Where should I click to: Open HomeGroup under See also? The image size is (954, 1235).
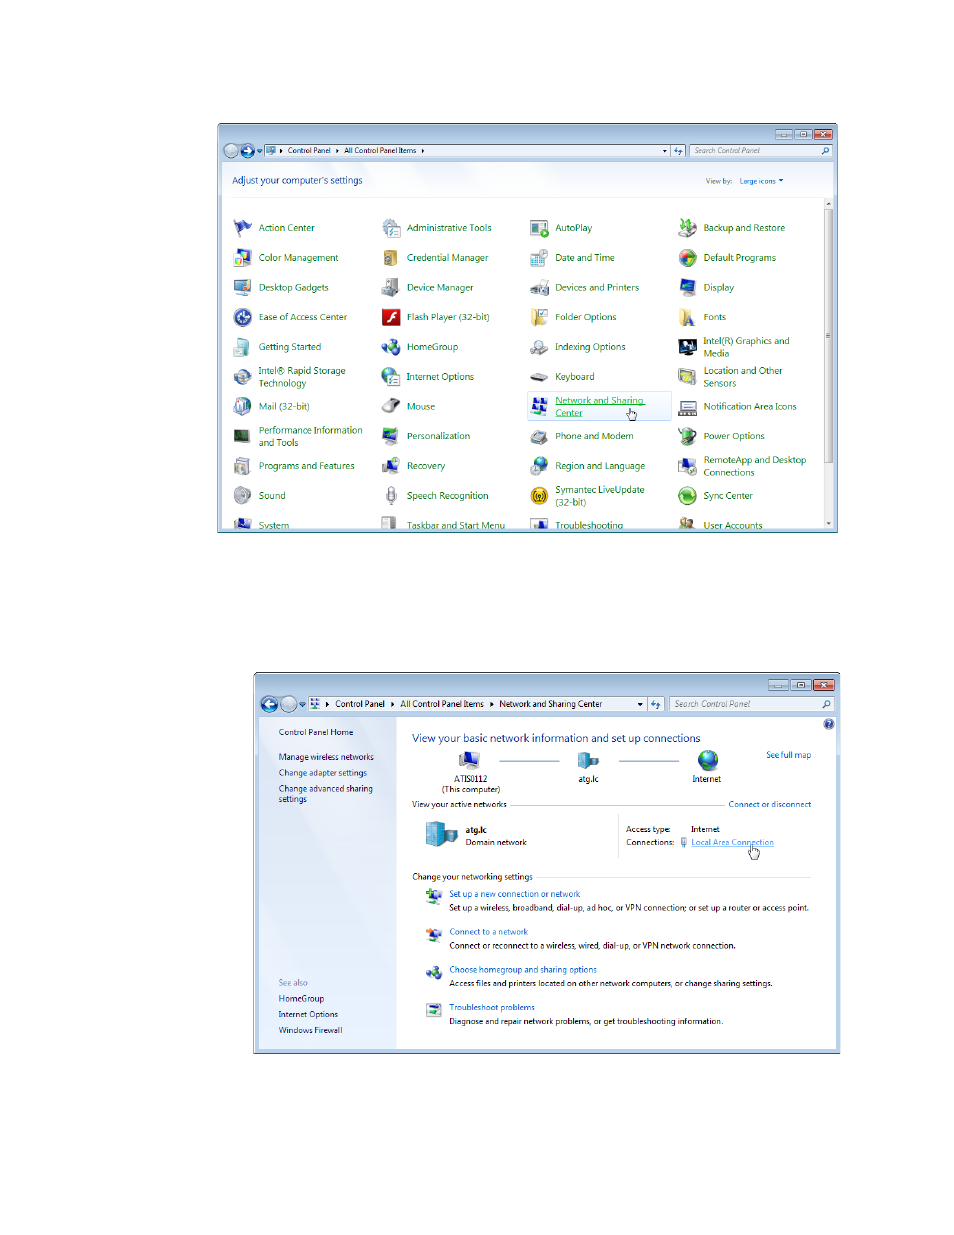tap(301, 998)
